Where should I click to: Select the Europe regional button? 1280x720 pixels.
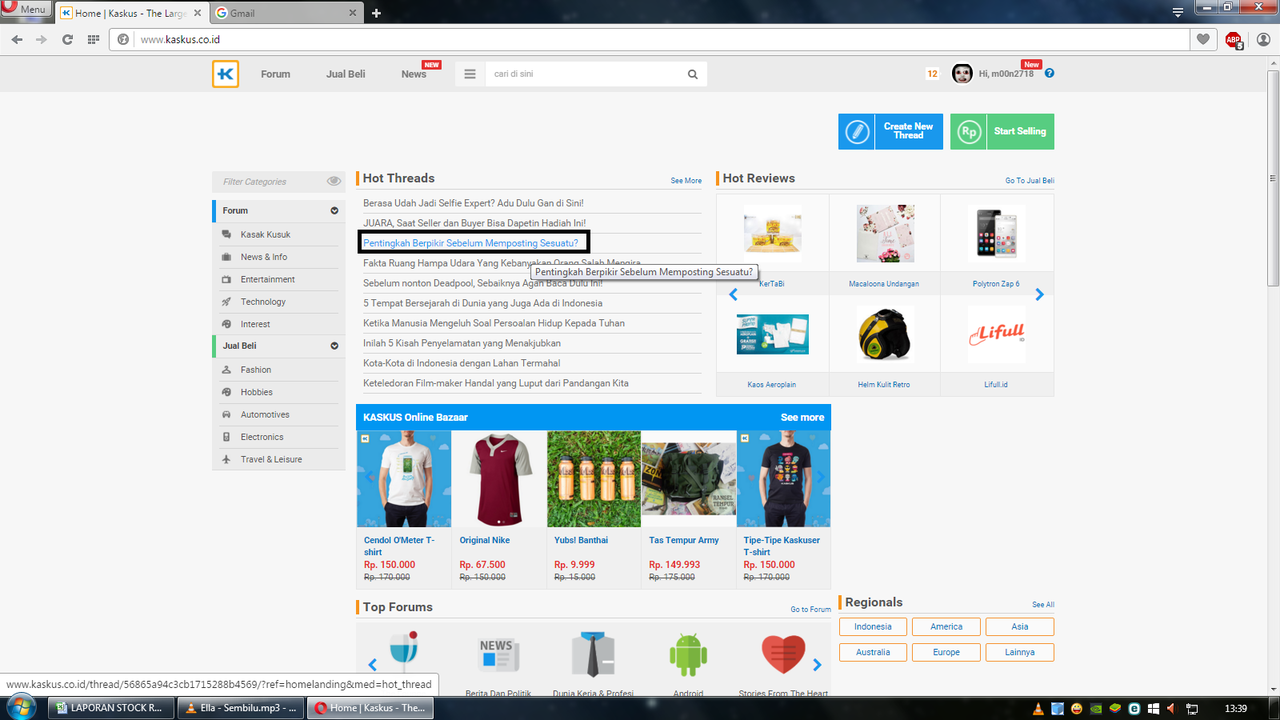click(x=946, y=652)
